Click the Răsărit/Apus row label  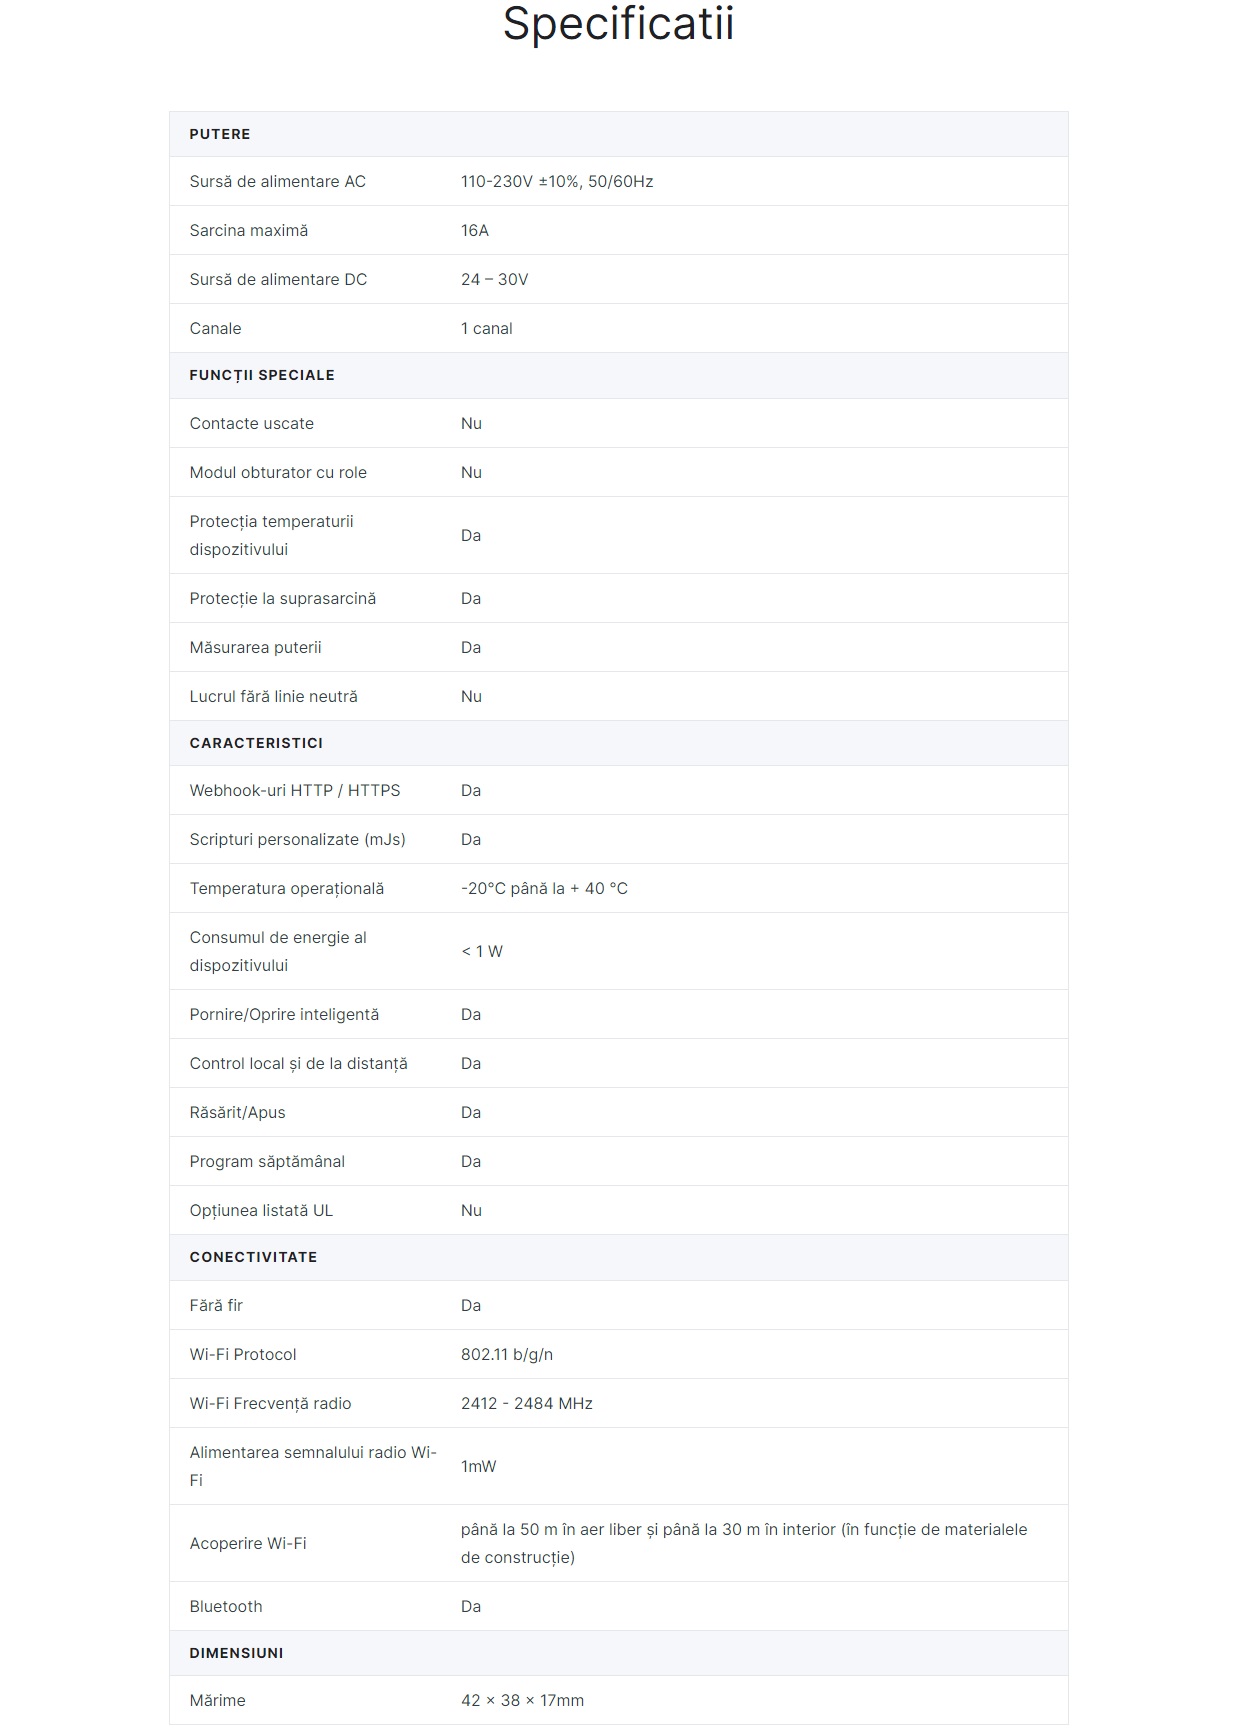tap(237, 1112)
